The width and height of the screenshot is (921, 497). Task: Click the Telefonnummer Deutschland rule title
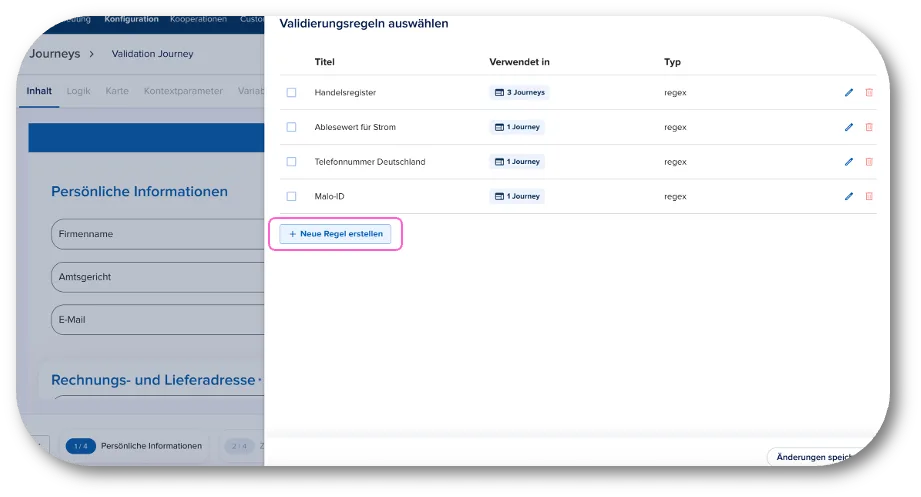369,162
